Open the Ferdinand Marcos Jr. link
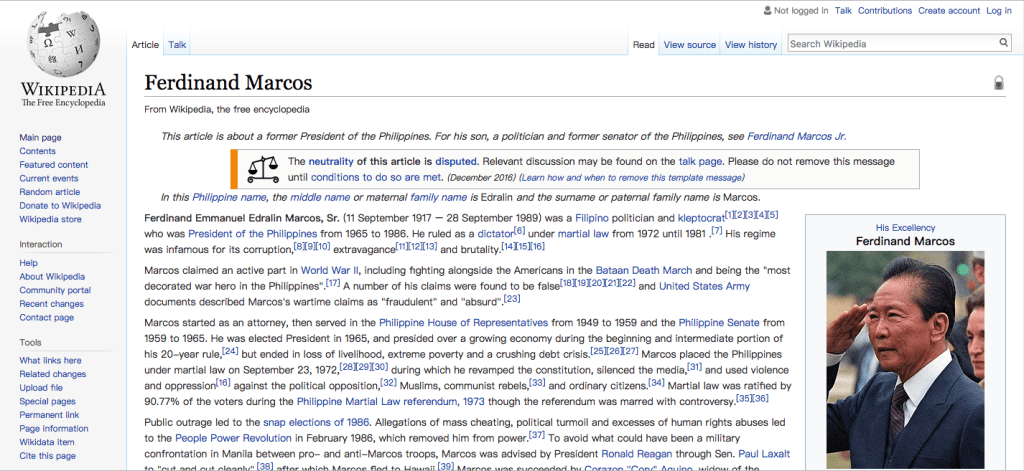 pos(796,136)
